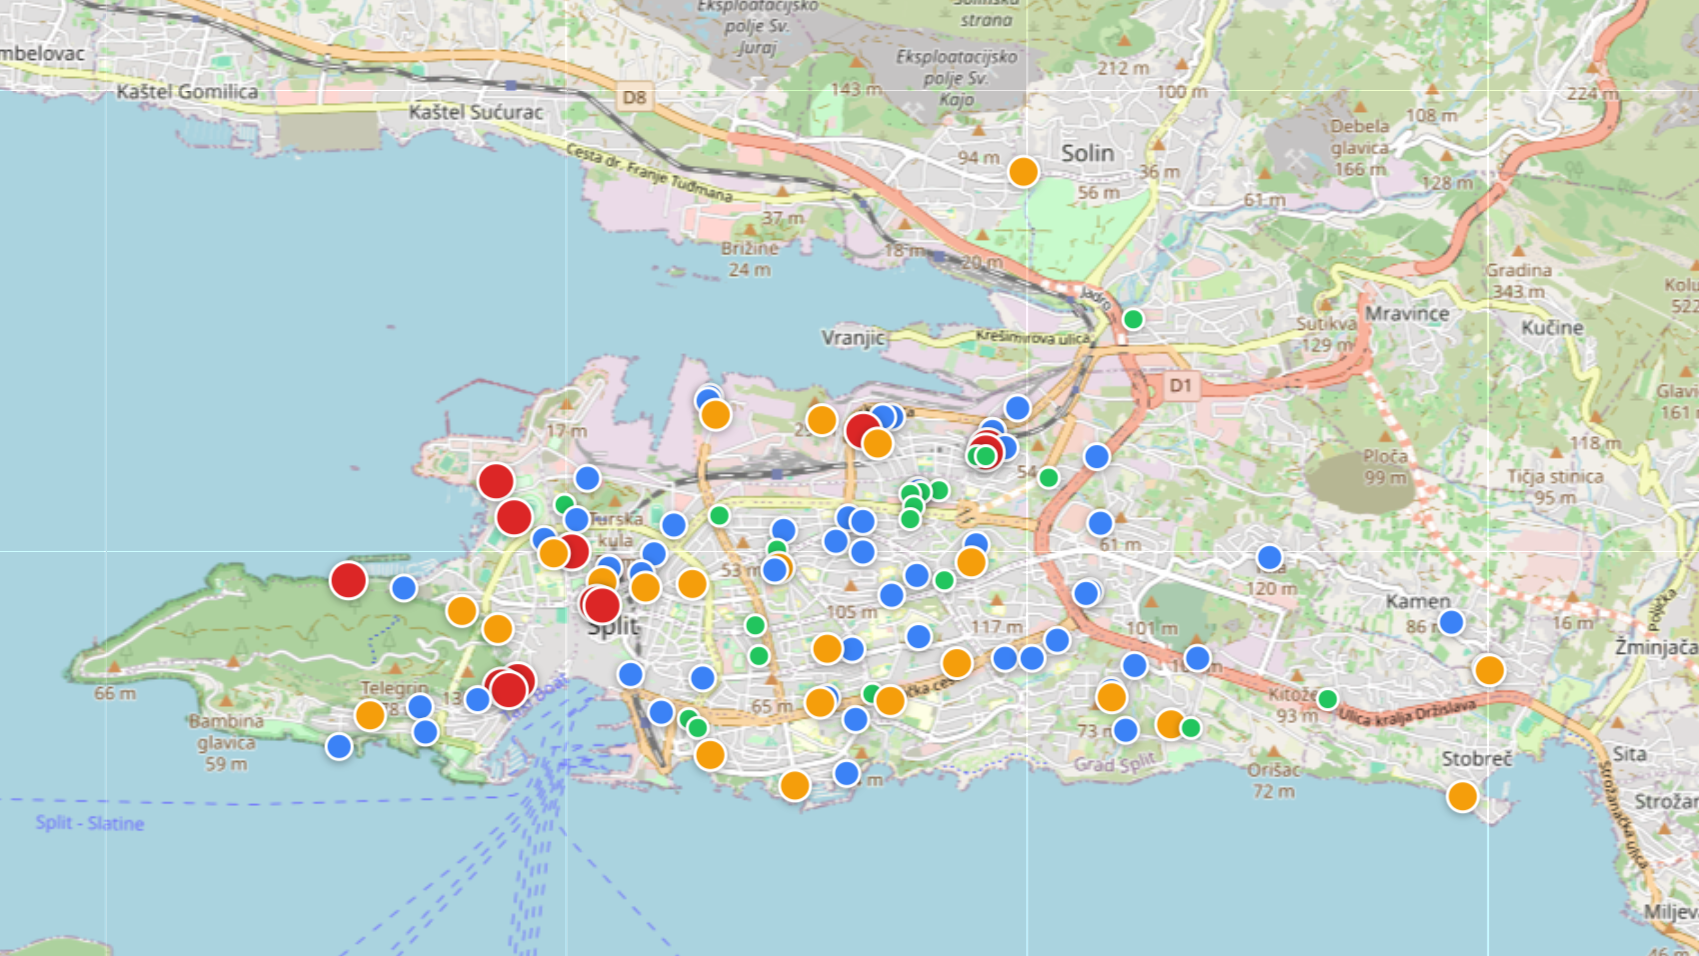
Task: Select the blue marker beside 61 m label
Action: [x=1100, y=523]
